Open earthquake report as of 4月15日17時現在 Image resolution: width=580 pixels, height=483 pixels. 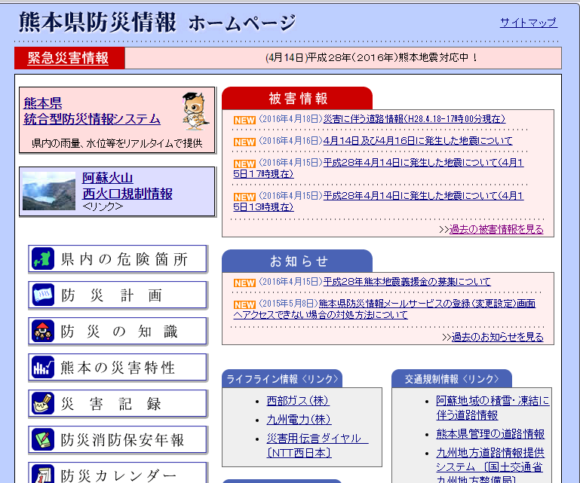378,168
